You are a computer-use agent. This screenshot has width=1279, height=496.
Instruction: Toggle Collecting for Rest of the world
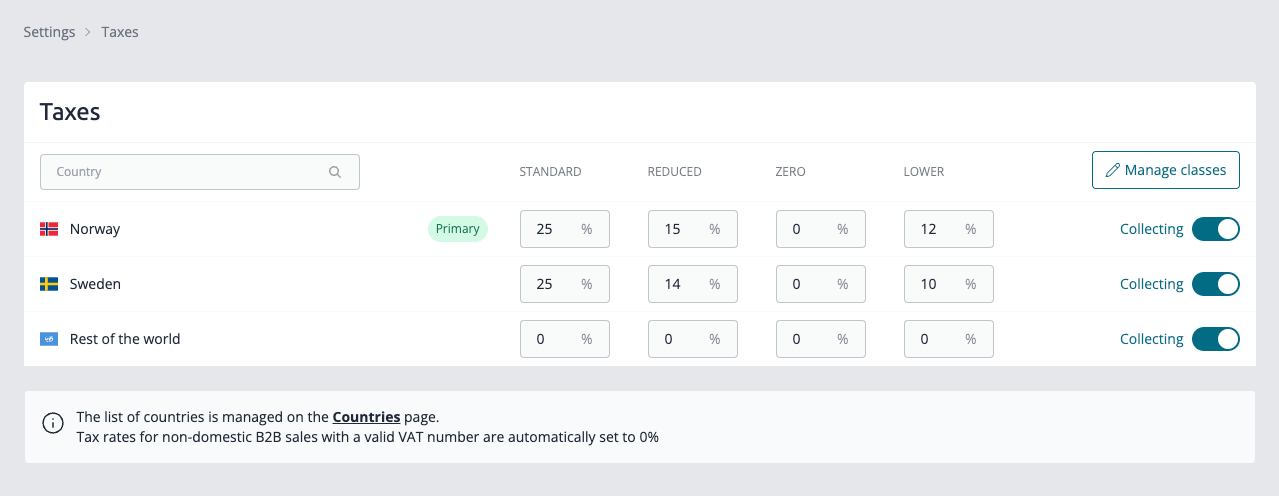(x=1216, y=339)
